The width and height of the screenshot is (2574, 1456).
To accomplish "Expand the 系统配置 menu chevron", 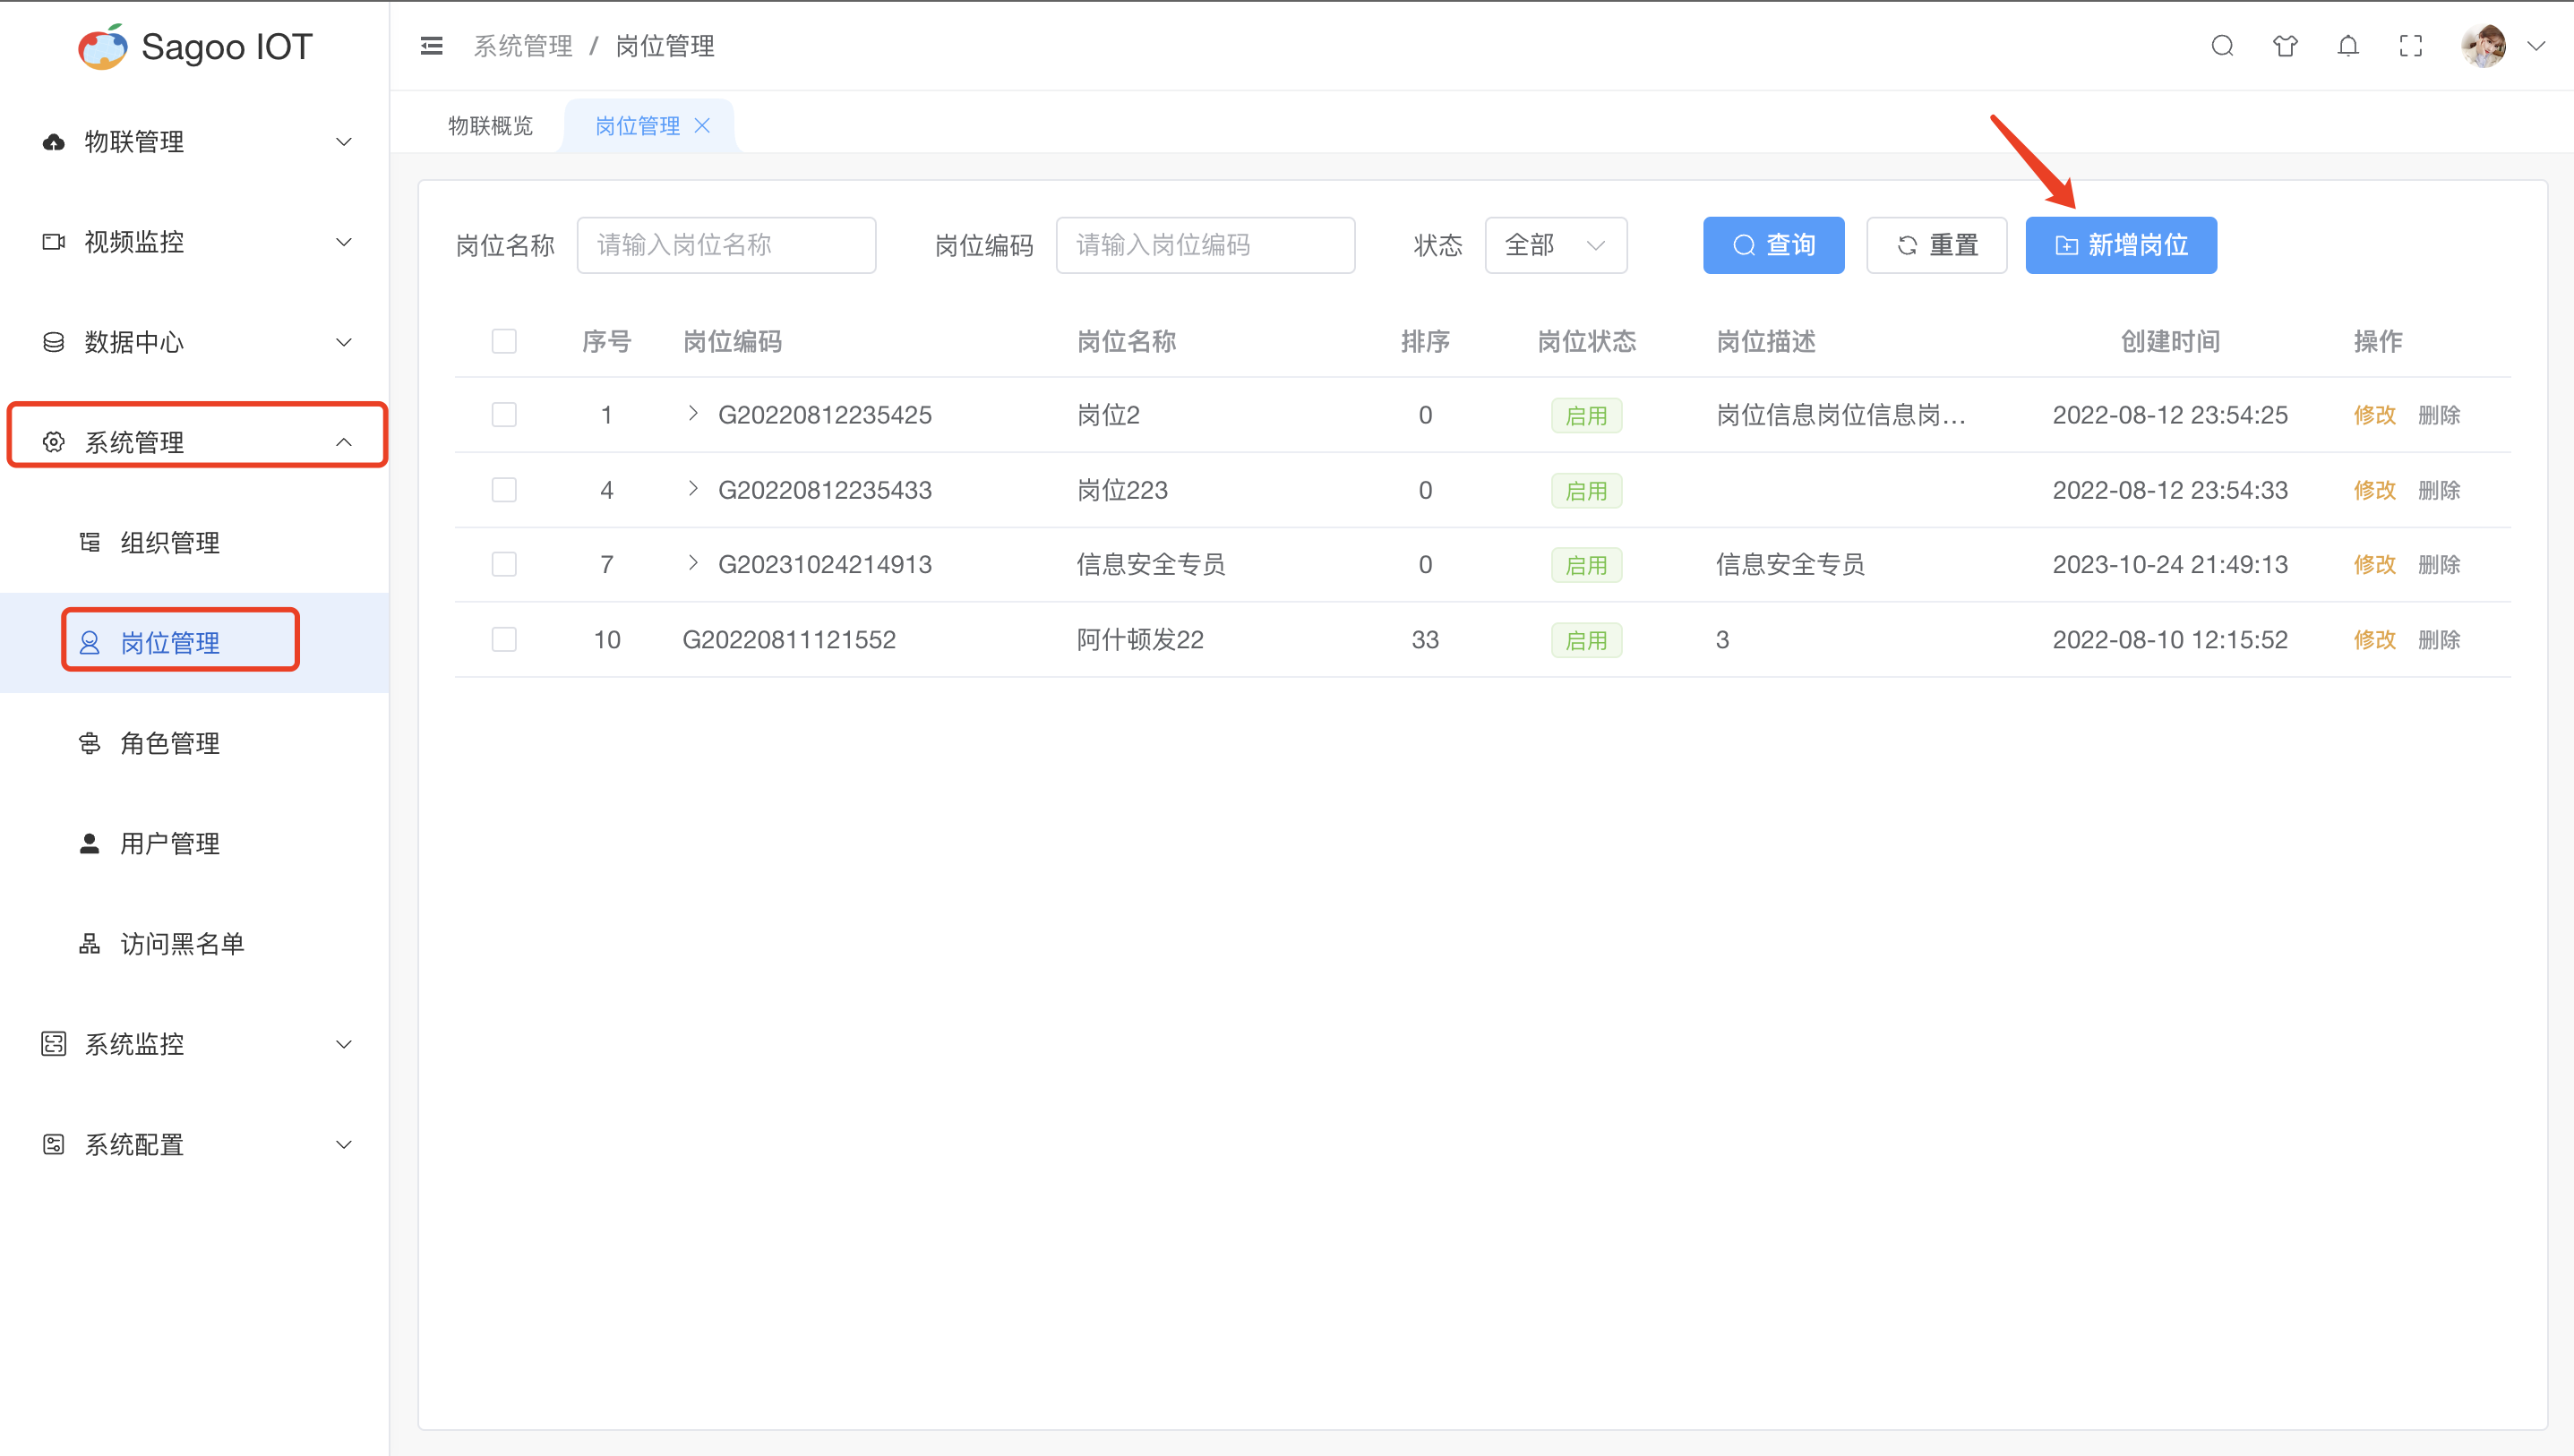I will point(344,1144).
